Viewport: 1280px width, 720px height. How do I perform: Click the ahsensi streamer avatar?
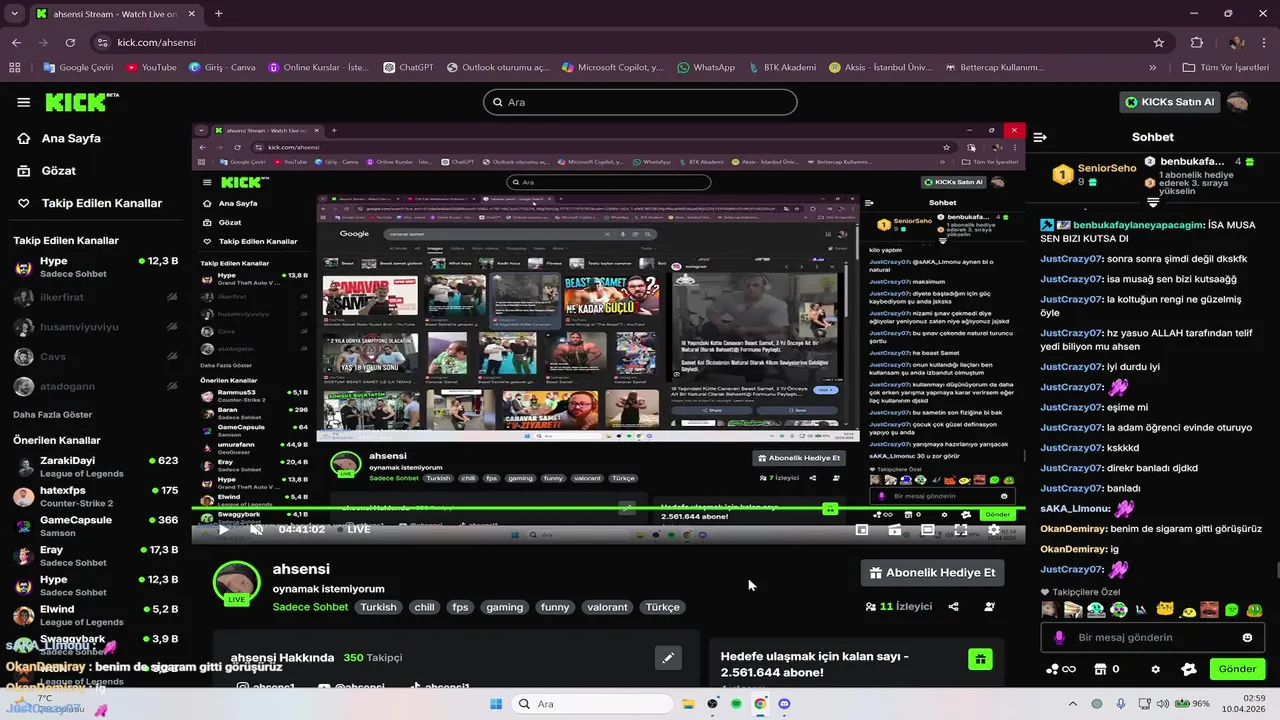(237, 583)
